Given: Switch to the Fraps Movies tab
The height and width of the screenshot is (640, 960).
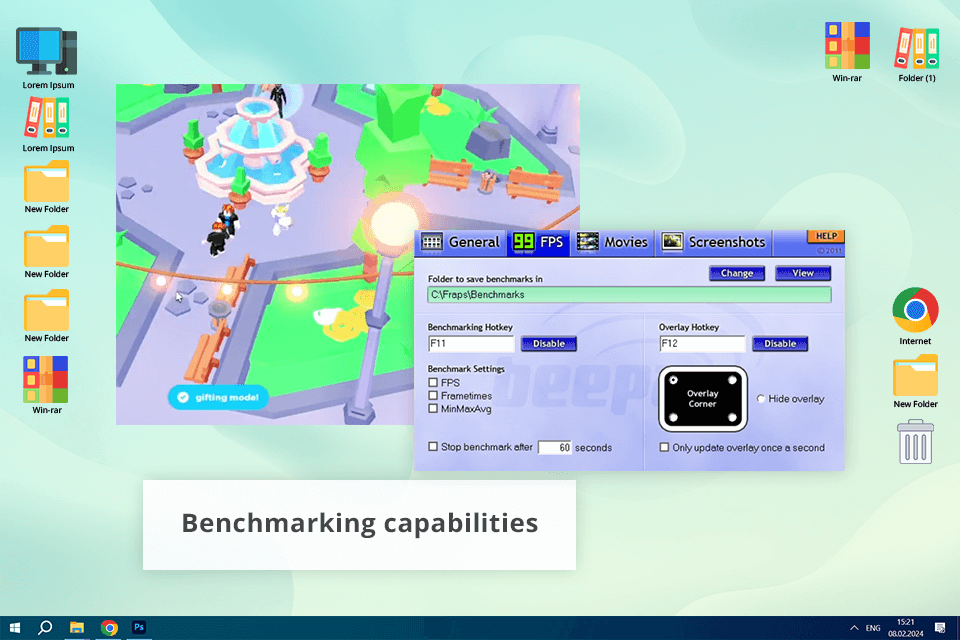Looking at the screenshot, I should tap(612, 243).
